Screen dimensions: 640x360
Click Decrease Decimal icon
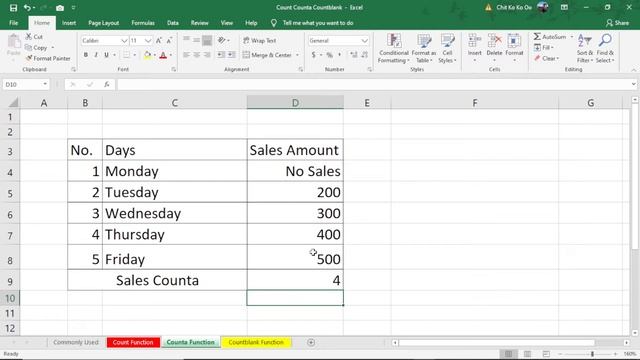[x=364, y=55]
